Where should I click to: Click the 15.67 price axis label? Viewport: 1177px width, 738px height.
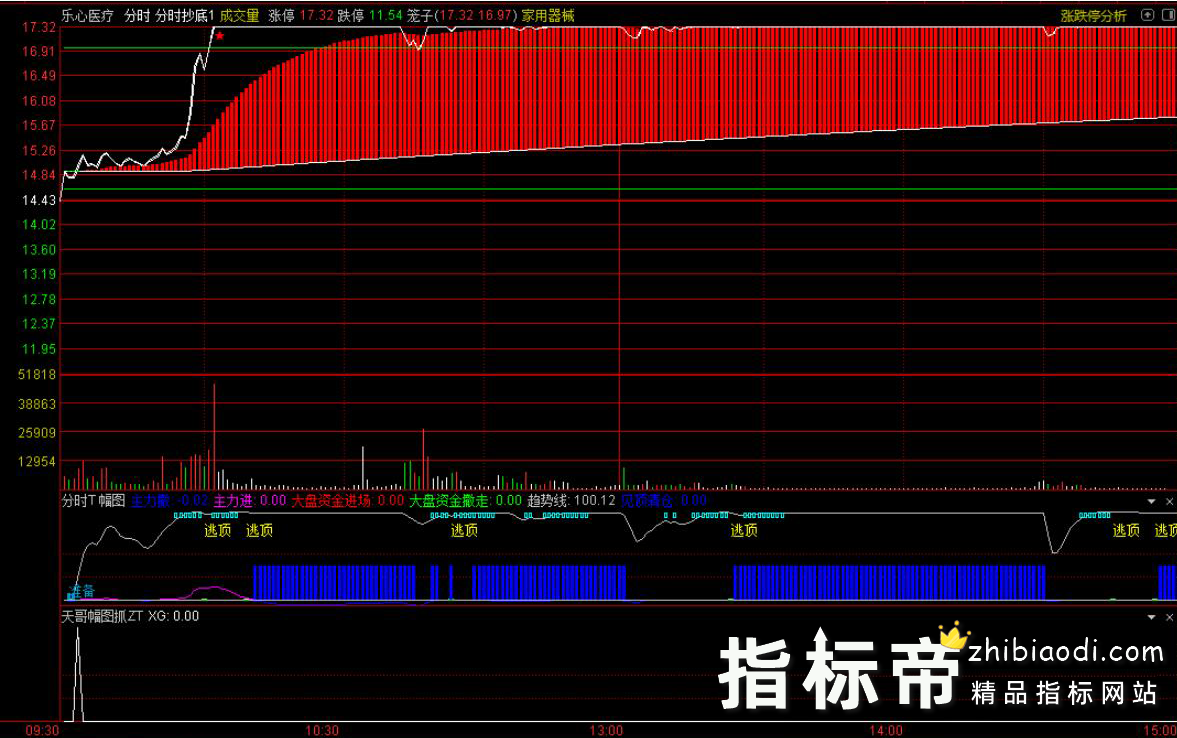coord(38,125)
